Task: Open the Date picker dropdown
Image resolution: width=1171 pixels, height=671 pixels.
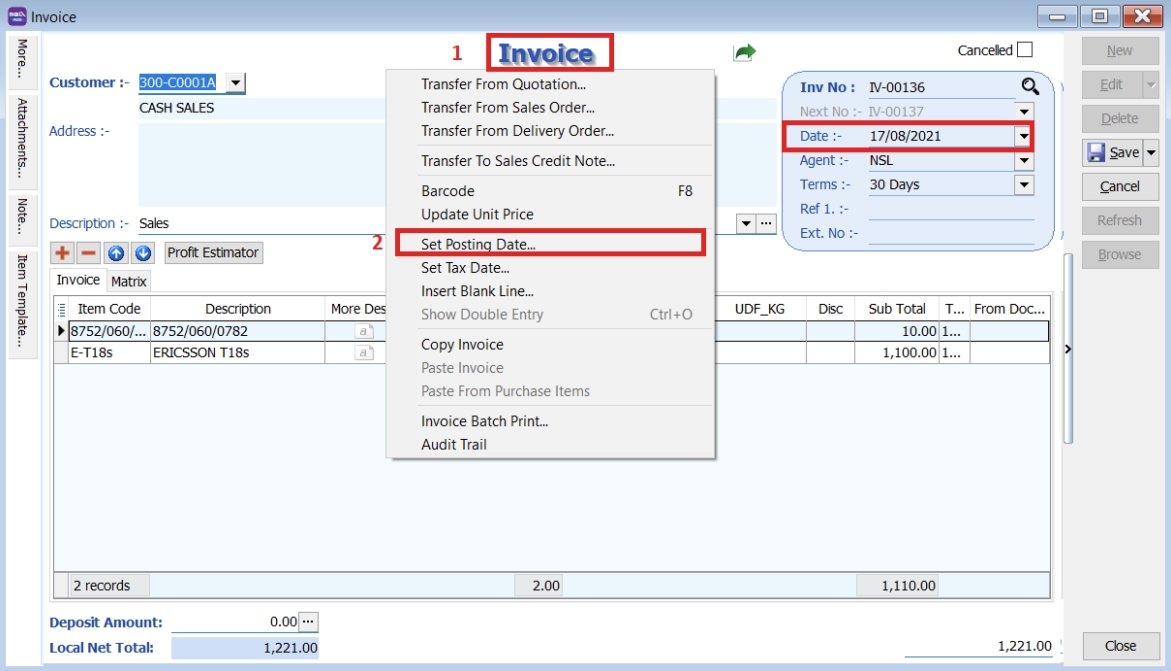Action: (x=1023, y=136)
